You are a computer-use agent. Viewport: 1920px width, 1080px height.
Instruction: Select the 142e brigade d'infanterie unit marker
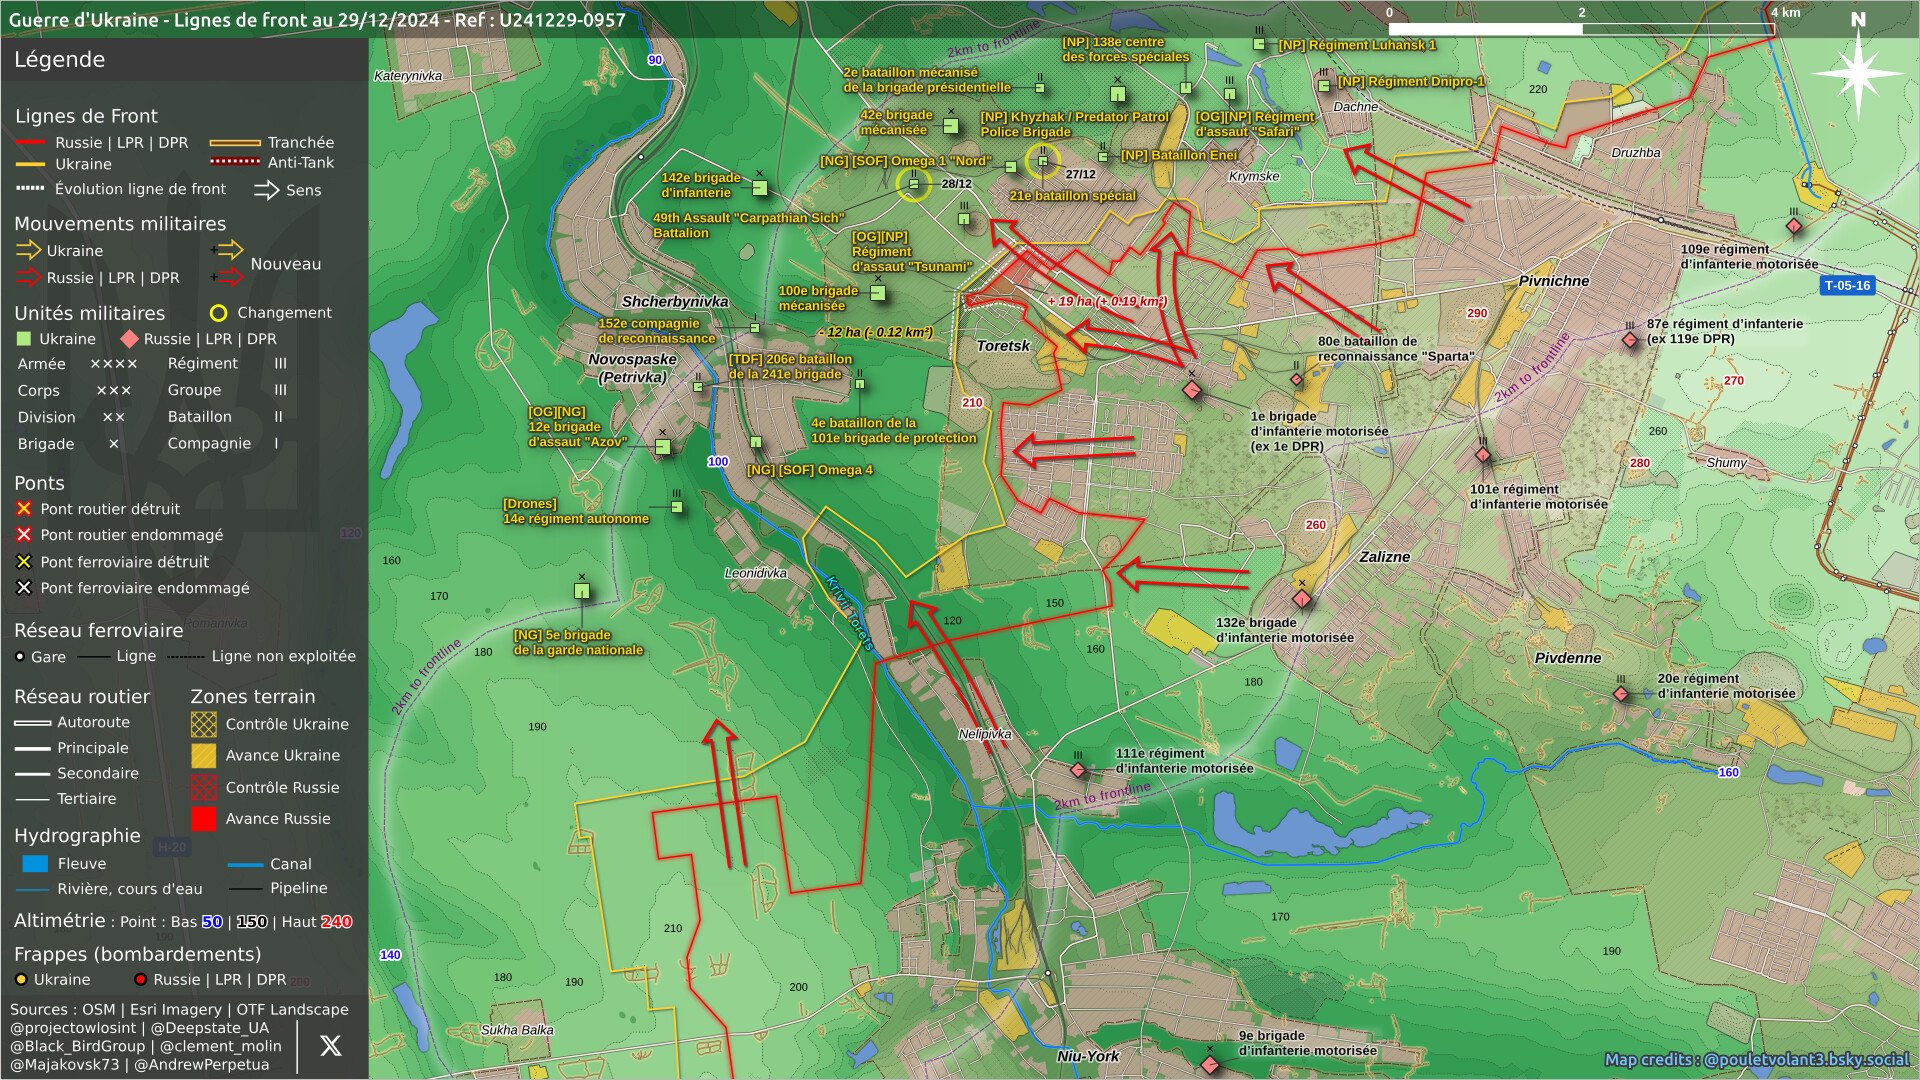coord(760,188)
